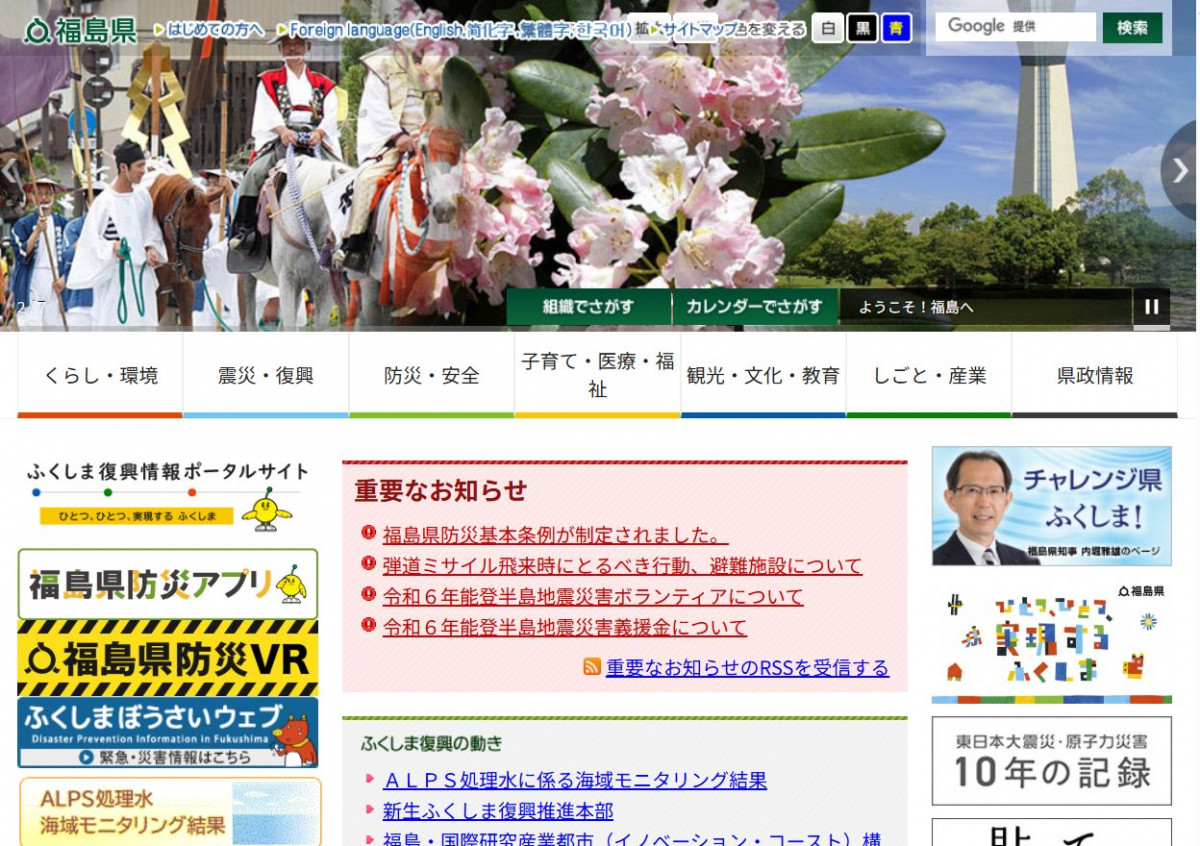Click the Fukushima Prefecture logo icon
The width and height of the screenshot is (1200, 846).
click(35, 30)
